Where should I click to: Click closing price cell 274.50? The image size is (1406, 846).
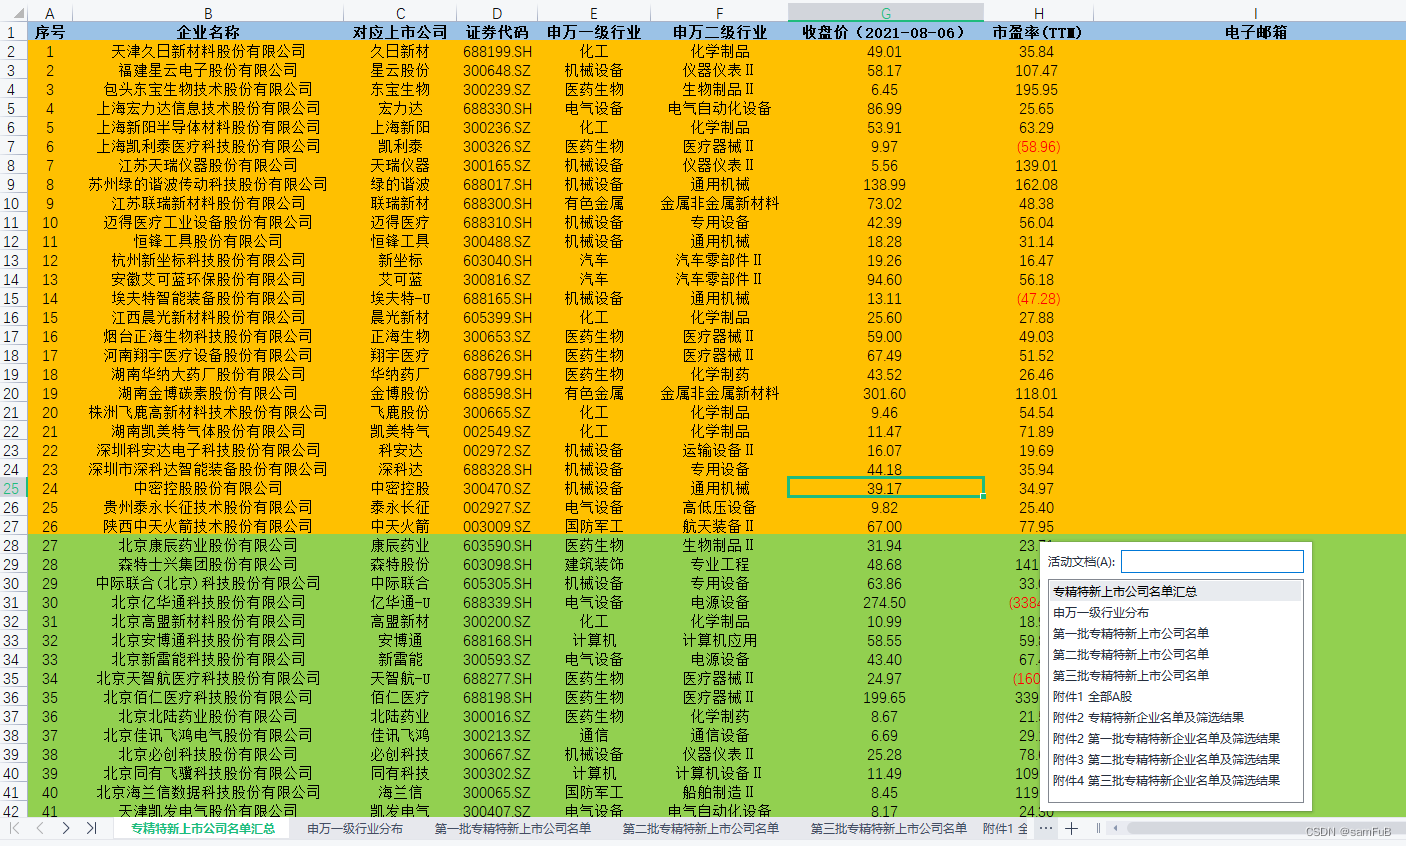click(x=886, y=602)
